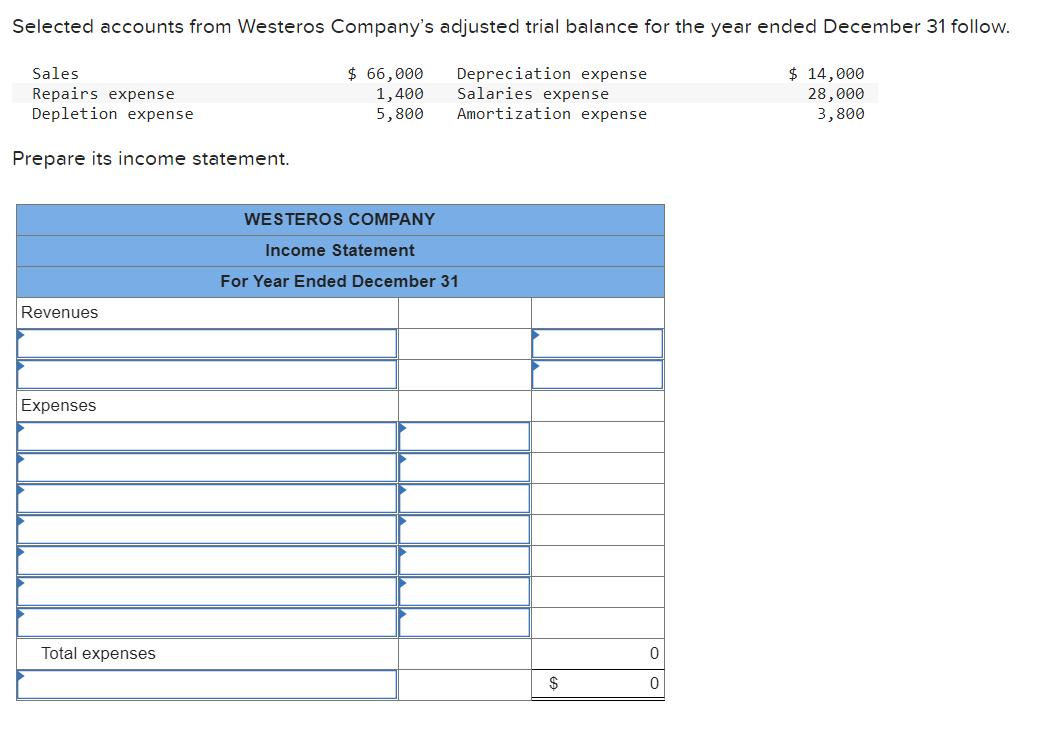Open sixth expense account dropdown

pyautogui.click(x=207, y=591)
